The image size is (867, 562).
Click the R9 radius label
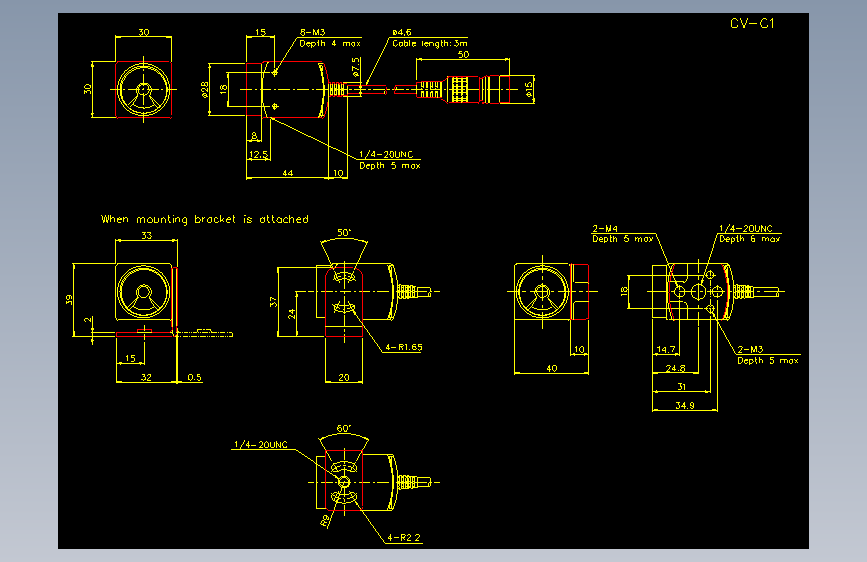click(x=325, y=520)
